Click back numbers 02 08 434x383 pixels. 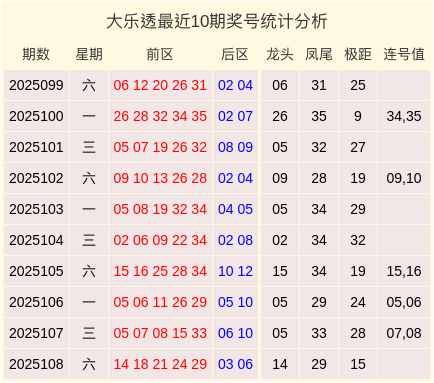coord(235,240)
